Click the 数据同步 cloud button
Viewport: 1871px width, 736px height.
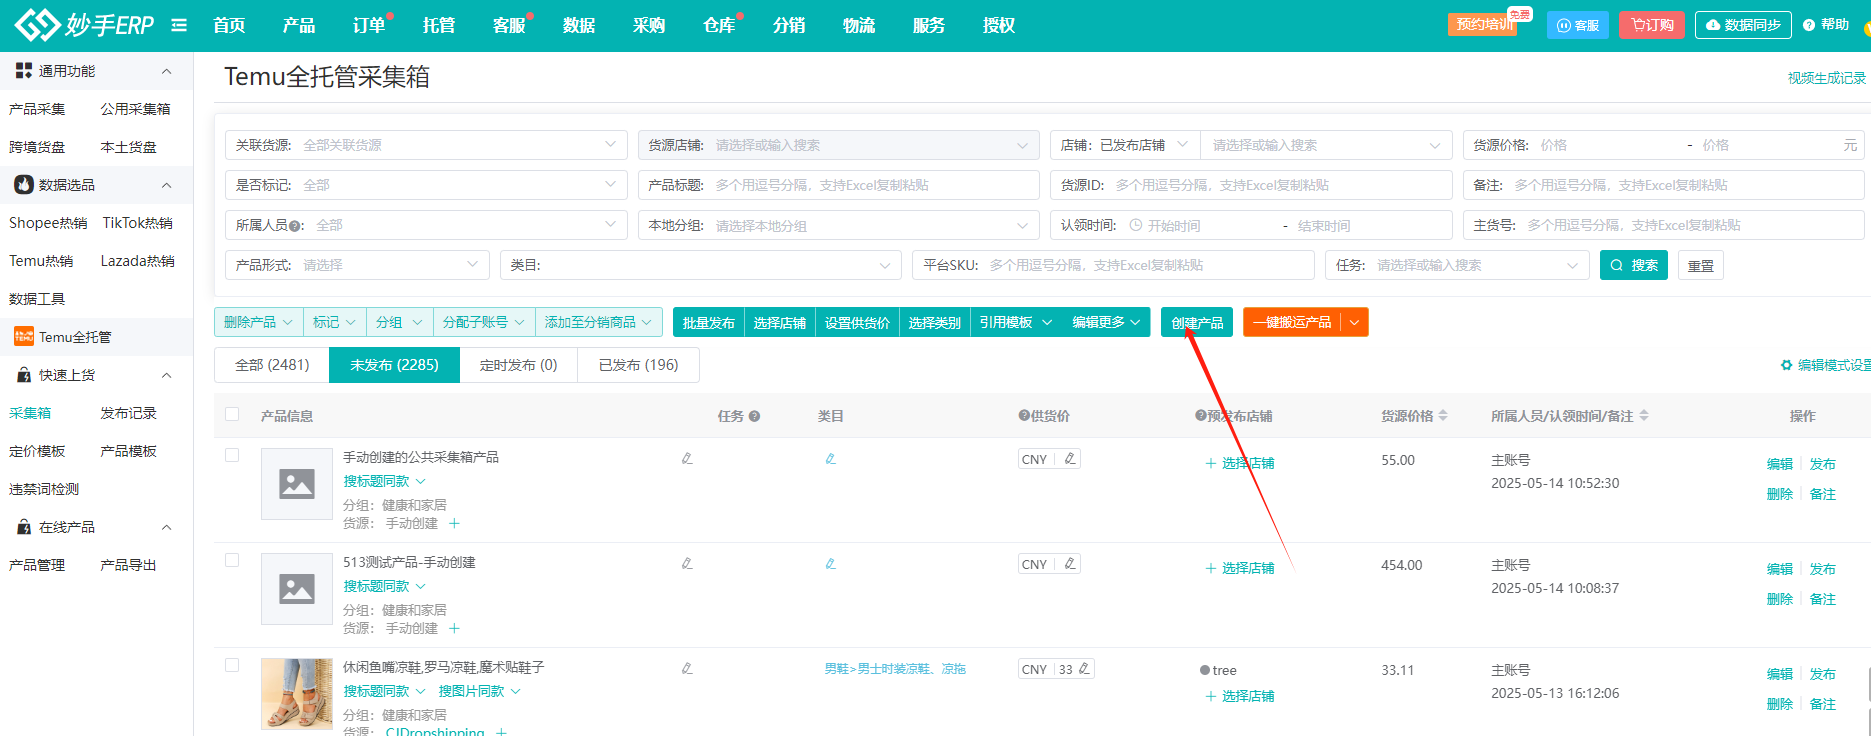pos(1743,25)
